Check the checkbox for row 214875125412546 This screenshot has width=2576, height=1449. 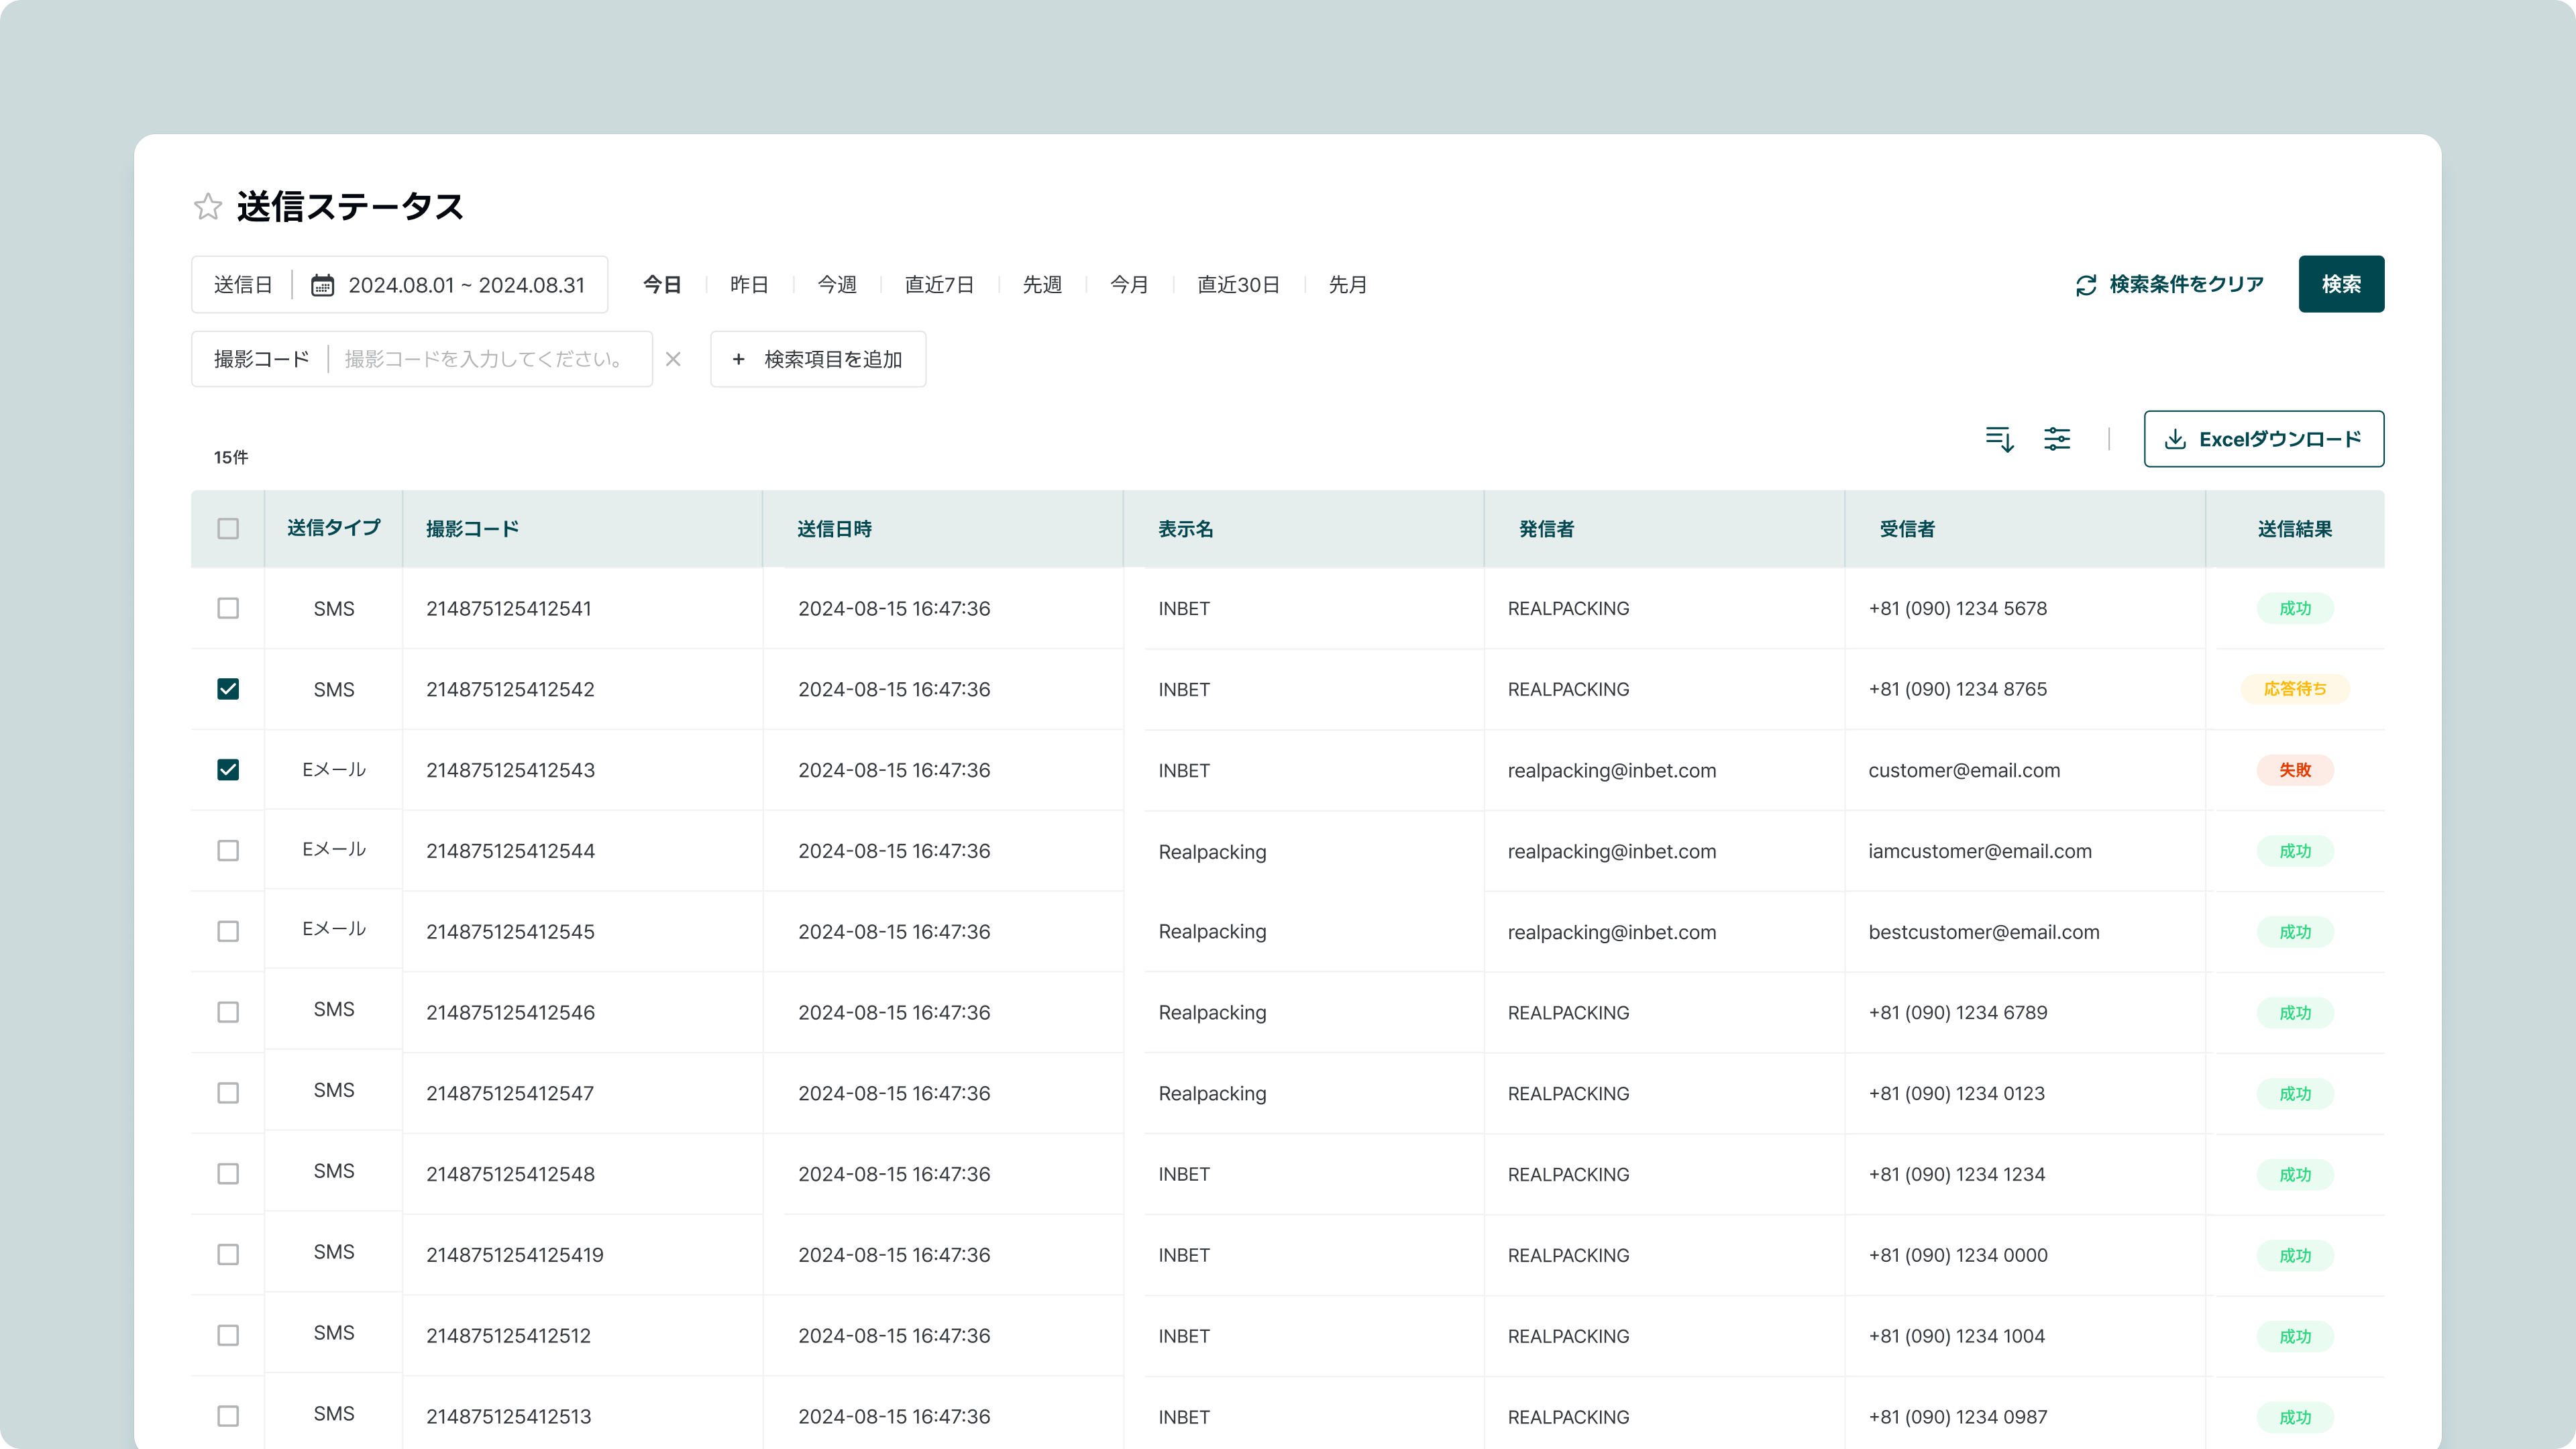click(x=228, y=1012)
